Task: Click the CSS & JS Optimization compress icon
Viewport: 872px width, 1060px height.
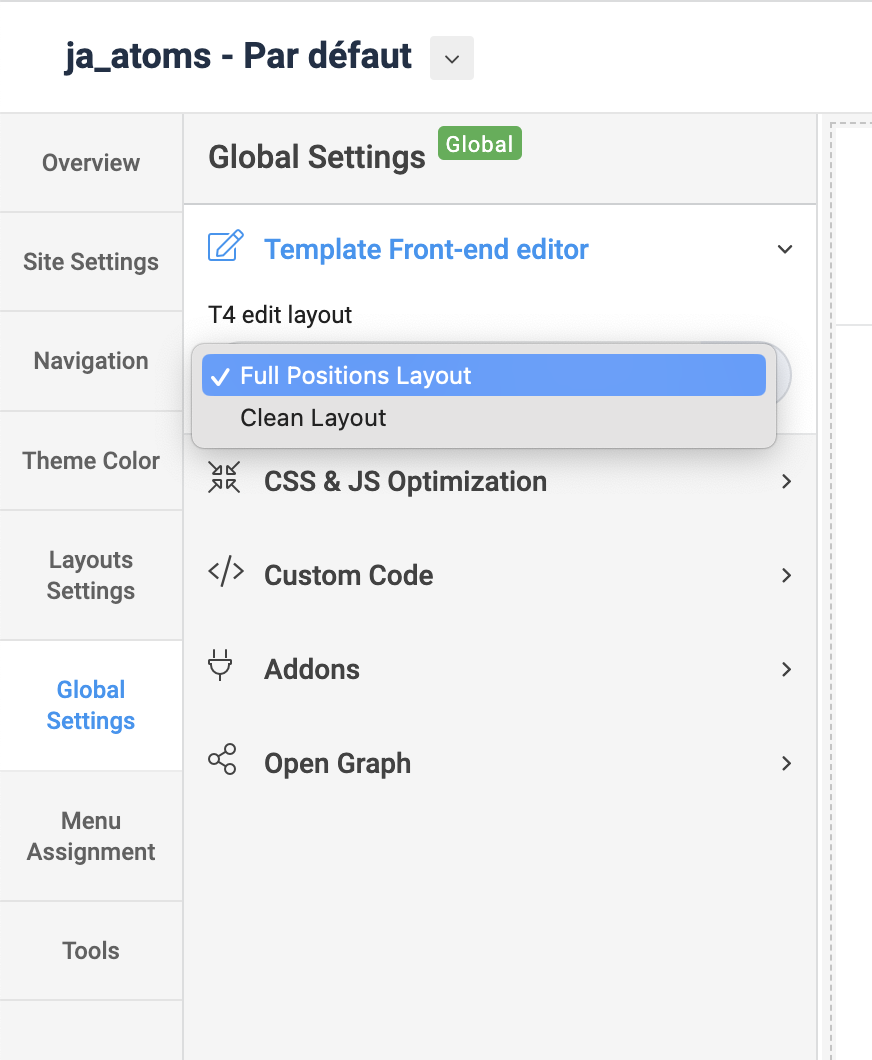Action: (x=224, y=479)
